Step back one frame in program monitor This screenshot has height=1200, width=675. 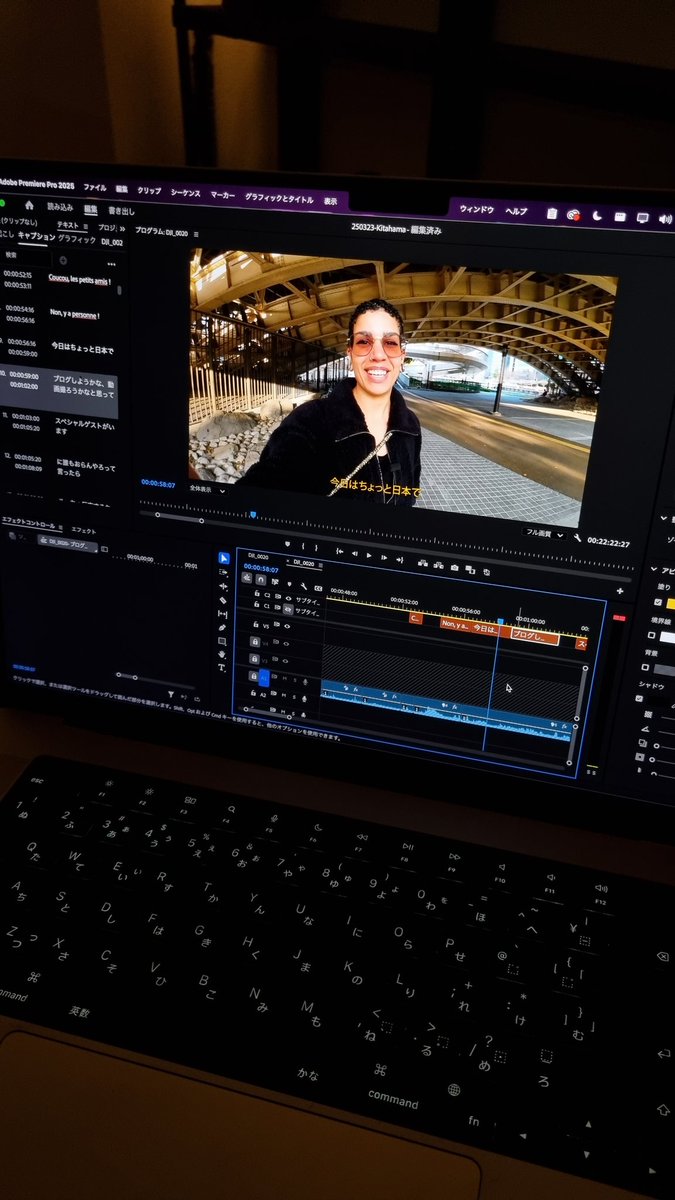pyautogui.click(x=355, y=554)
